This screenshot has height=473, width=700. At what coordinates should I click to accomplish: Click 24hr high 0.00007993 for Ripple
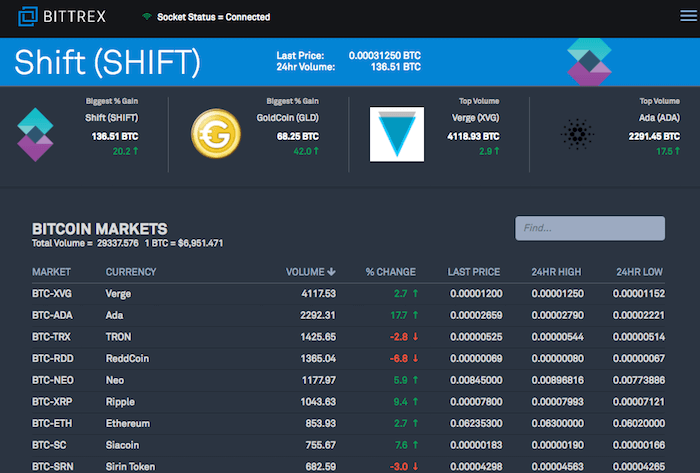(x=557, y=402)
